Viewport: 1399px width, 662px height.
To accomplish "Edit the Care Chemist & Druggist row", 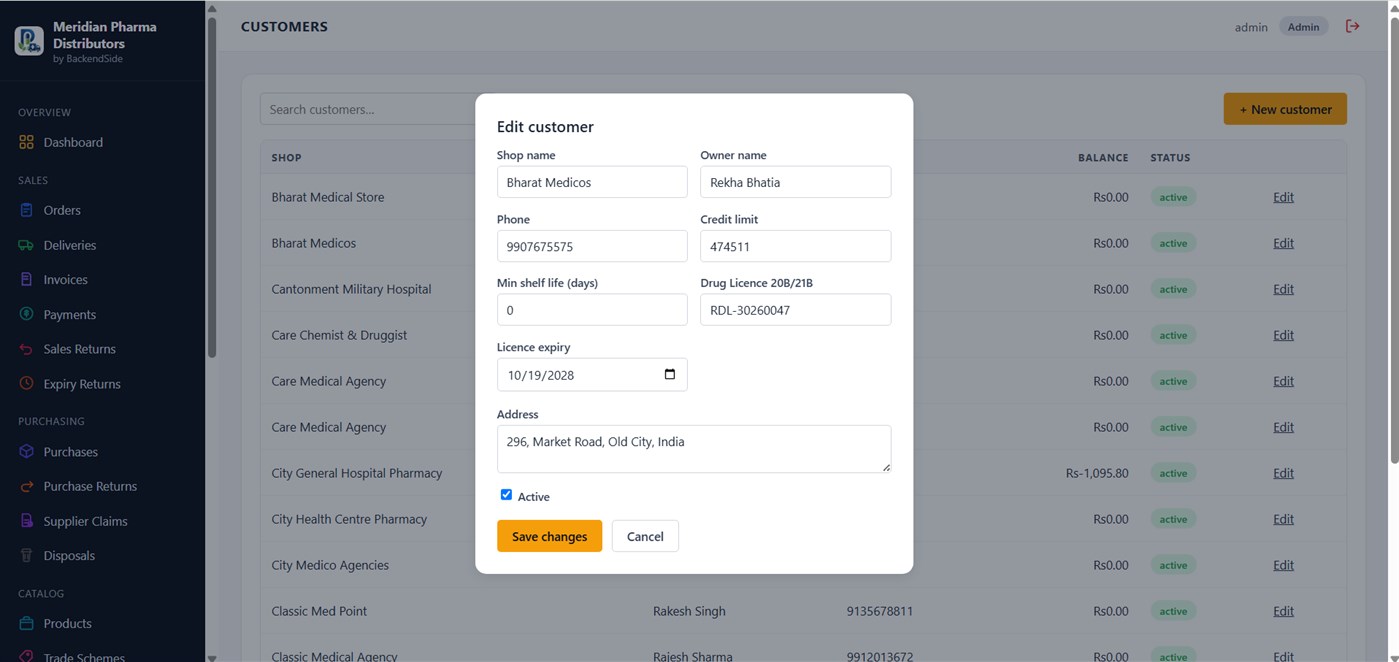I will [x=1283, y=335].
